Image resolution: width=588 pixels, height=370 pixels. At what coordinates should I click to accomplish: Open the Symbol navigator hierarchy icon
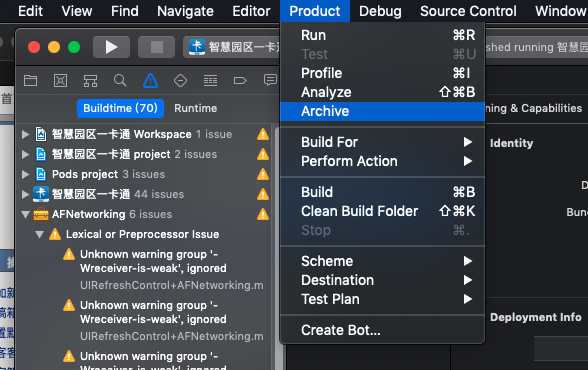[90, 80]
